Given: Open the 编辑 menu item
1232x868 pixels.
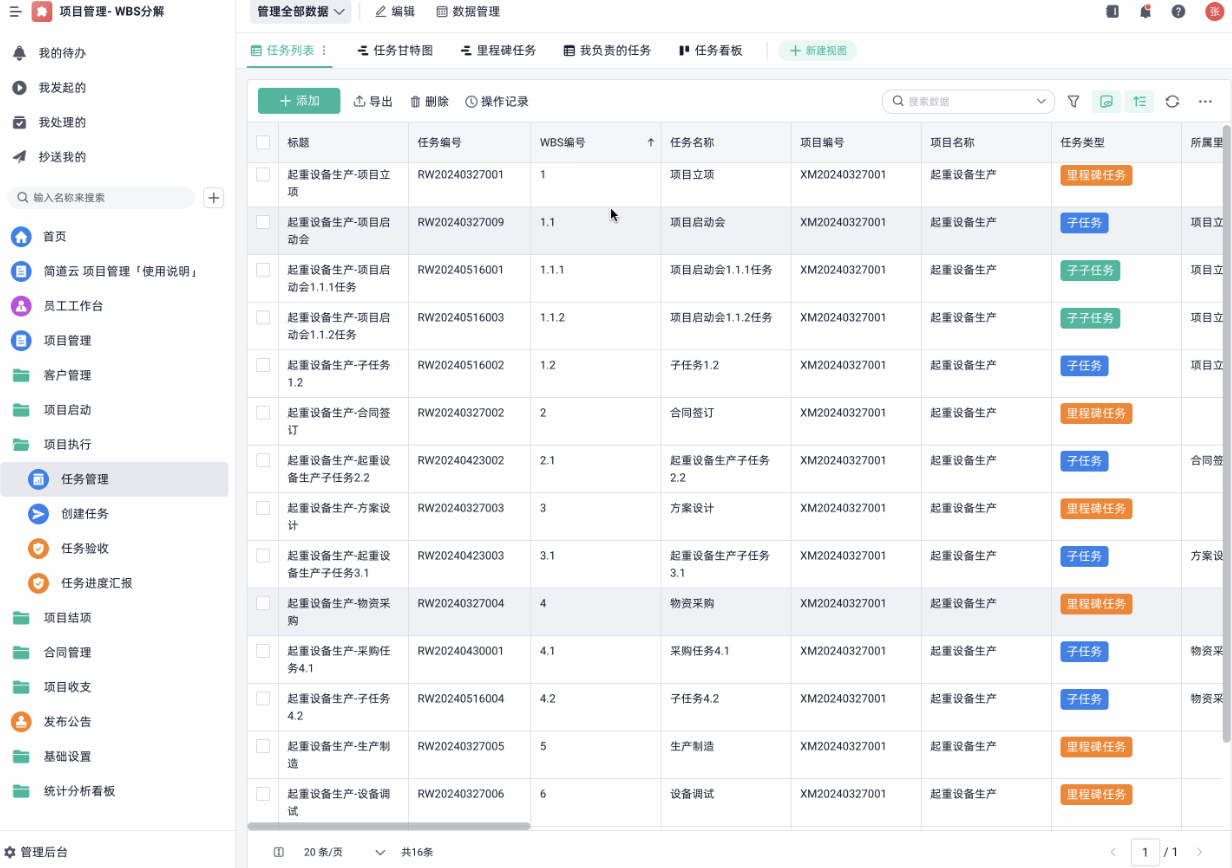Looking at the screenshot, I should pyautogui.click(x=395, y=12).
